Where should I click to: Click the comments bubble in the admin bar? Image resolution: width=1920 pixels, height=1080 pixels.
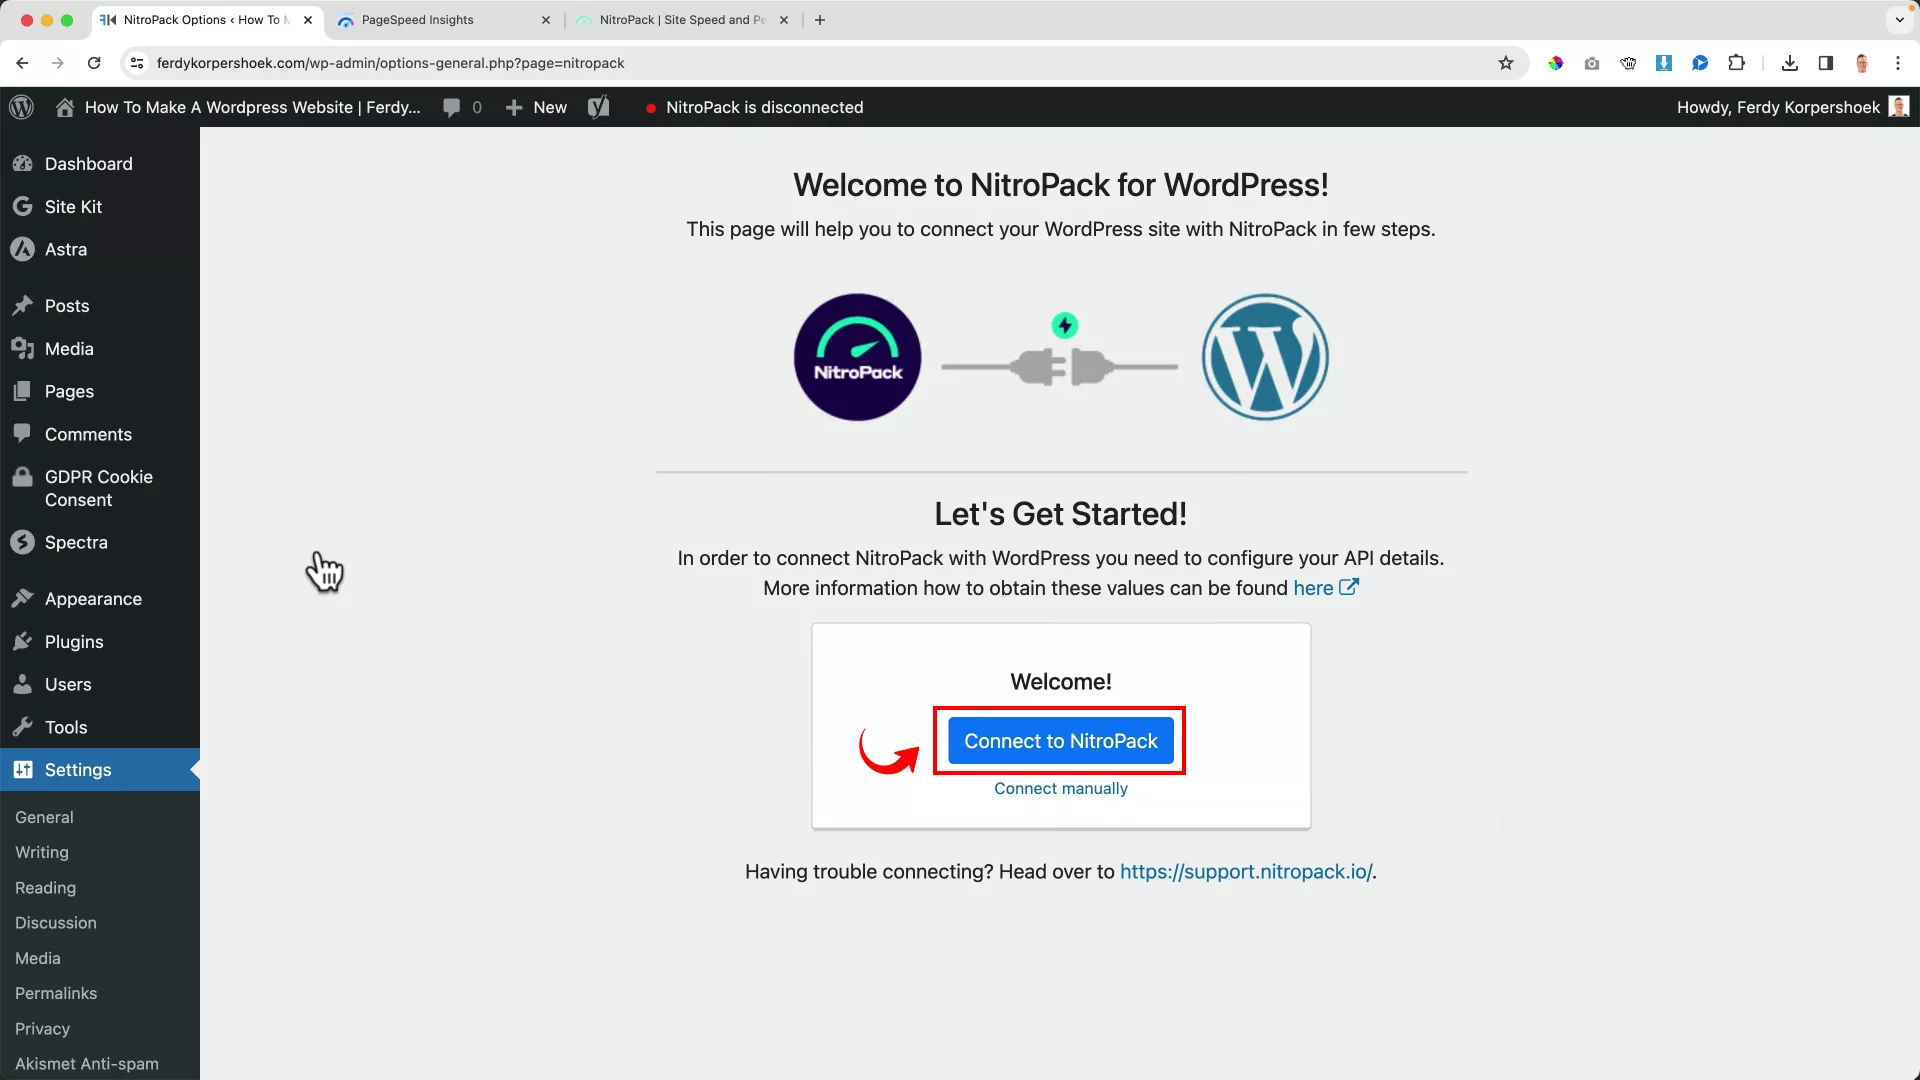[x=455, y=107]
